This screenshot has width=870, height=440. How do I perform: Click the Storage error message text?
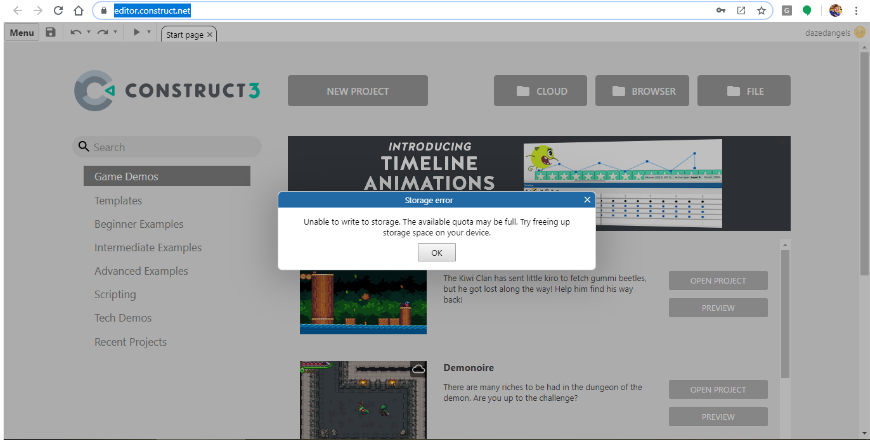coord(437,227)
